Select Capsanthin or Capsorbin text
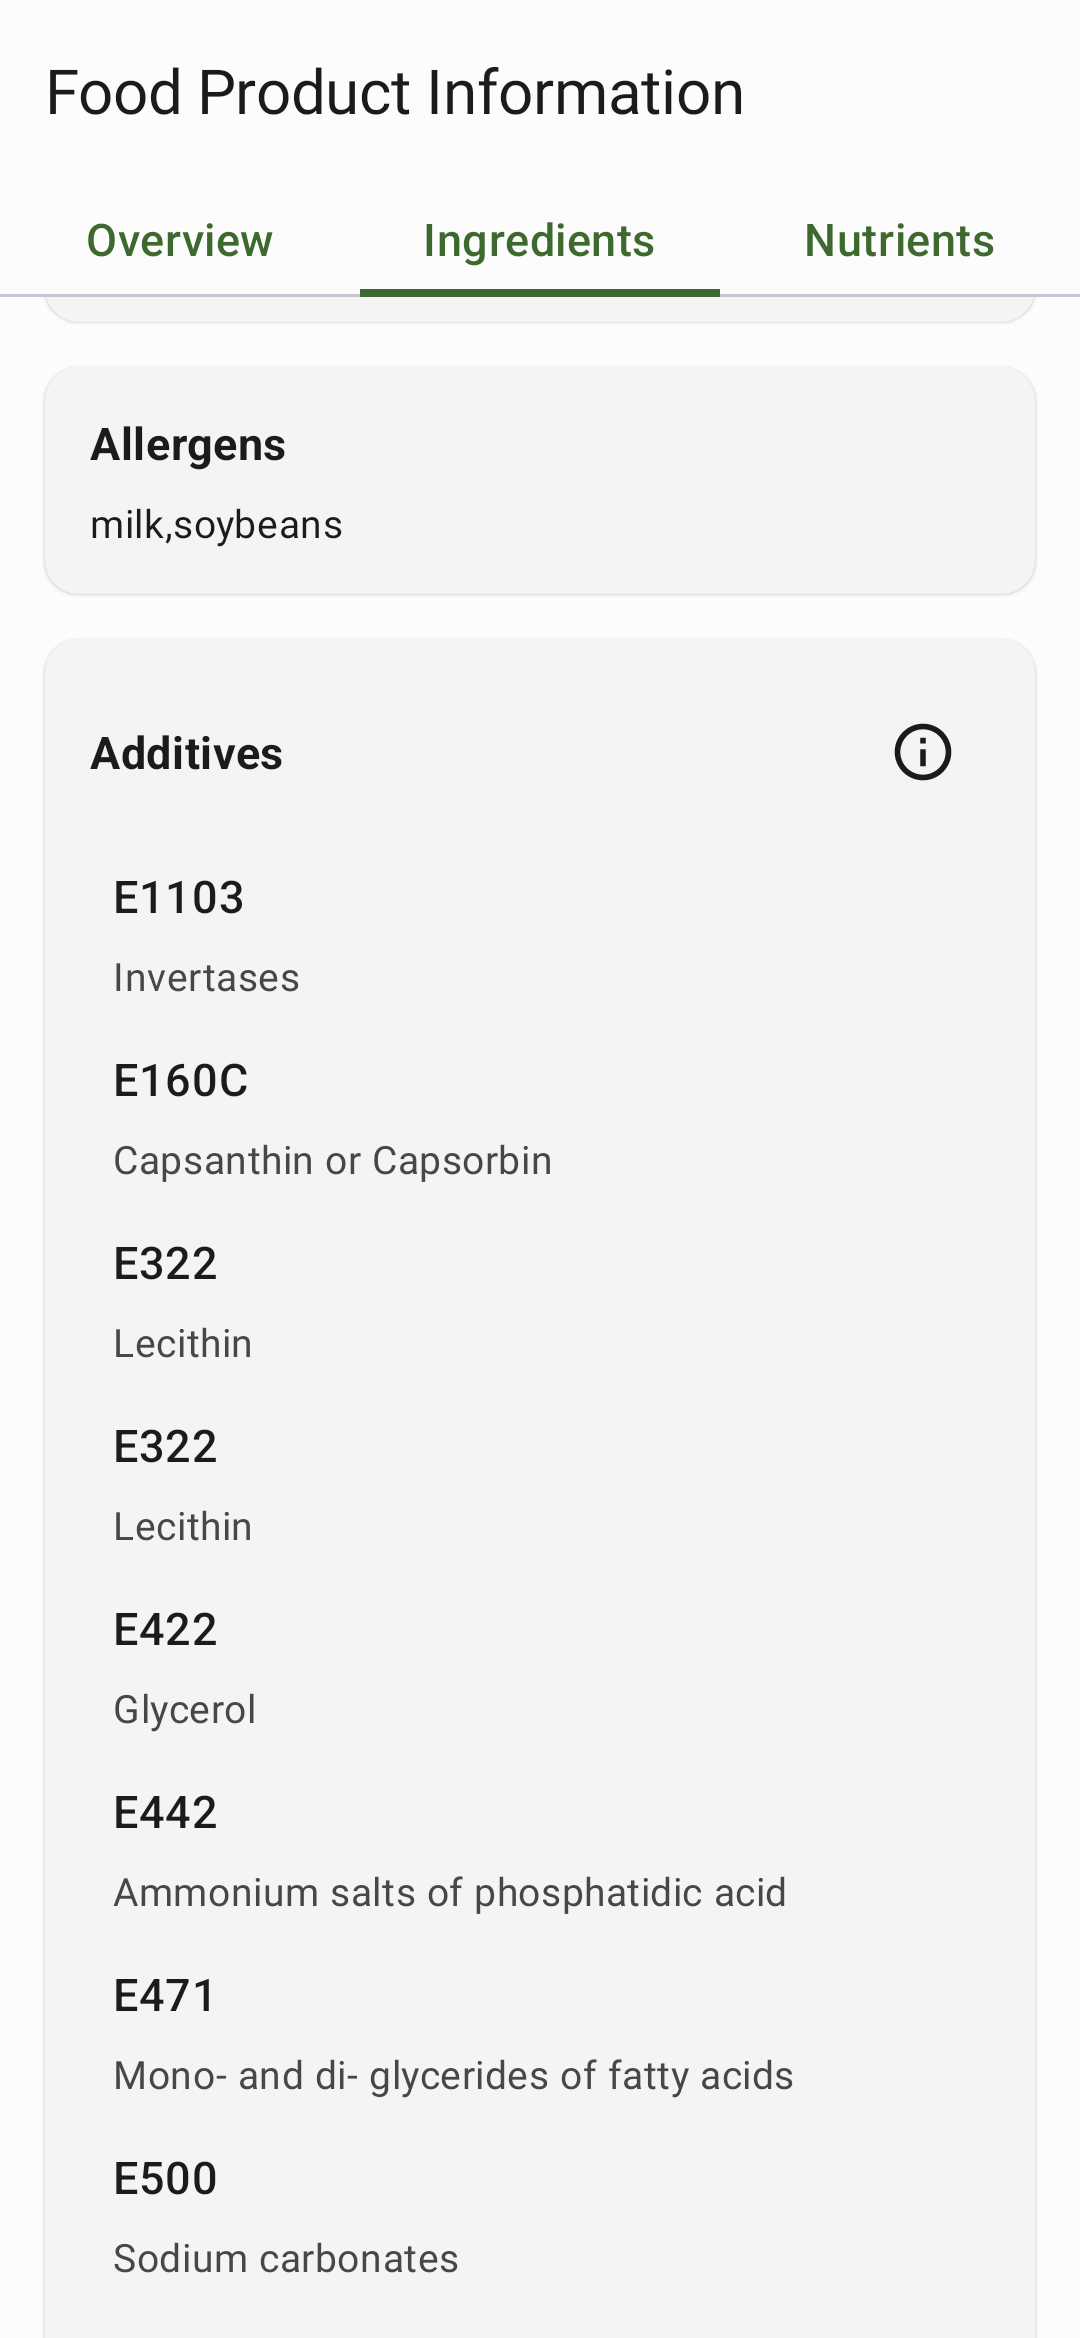This screenshot has width=1080, height=2338. [x=333, y=1161]
